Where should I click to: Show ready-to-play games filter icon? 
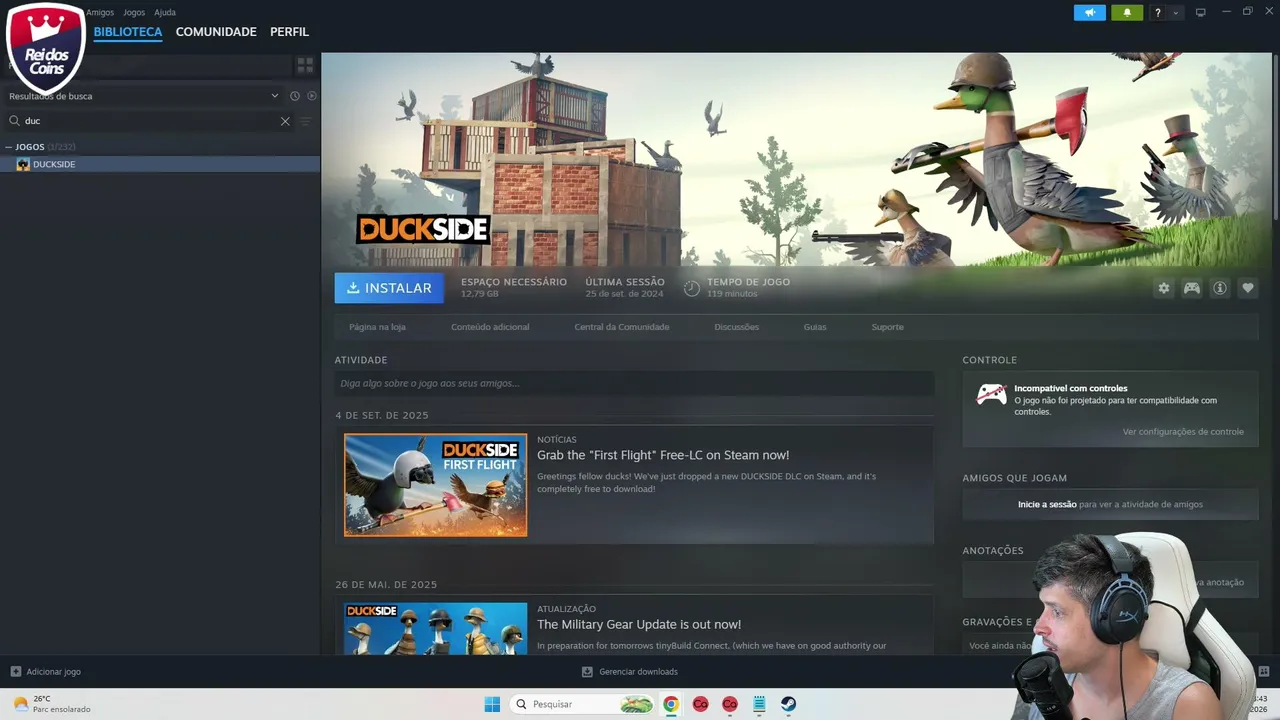(312, 96)
